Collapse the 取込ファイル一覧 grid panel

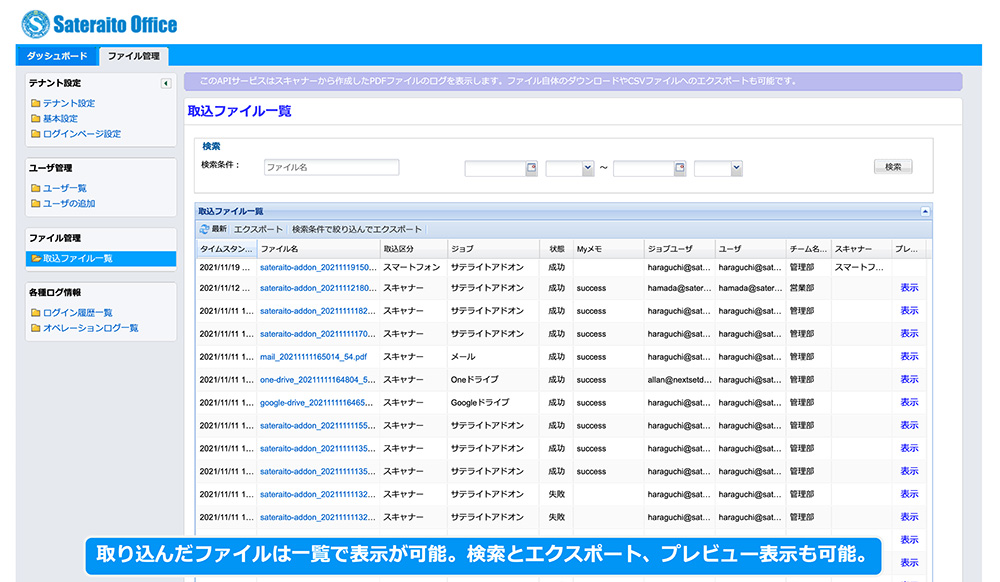coord(925,211)
